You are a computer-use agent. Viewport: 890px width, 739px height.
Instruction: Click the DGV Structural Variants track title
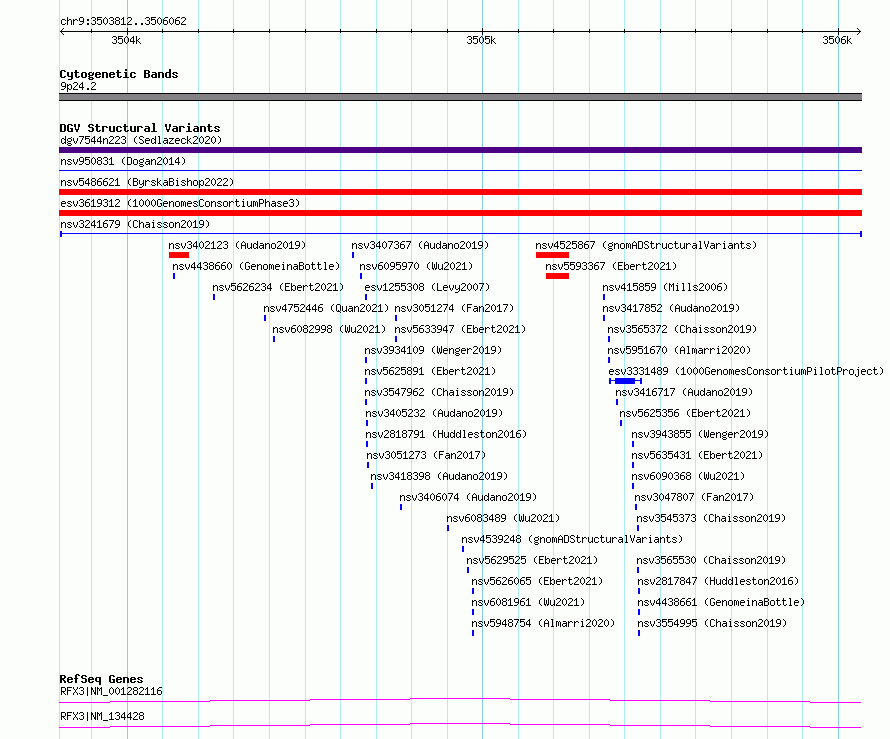(x=140, y=128)
